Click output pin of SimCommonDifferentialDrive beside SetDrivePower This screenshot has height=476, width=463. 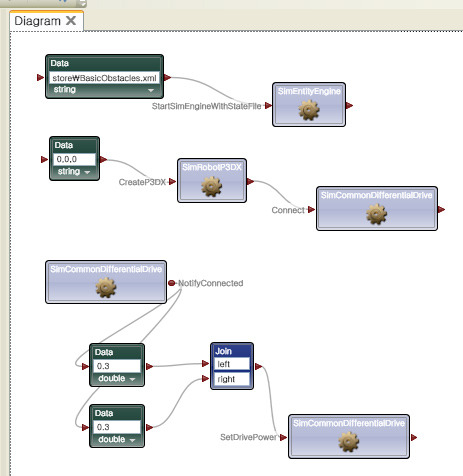414,437
